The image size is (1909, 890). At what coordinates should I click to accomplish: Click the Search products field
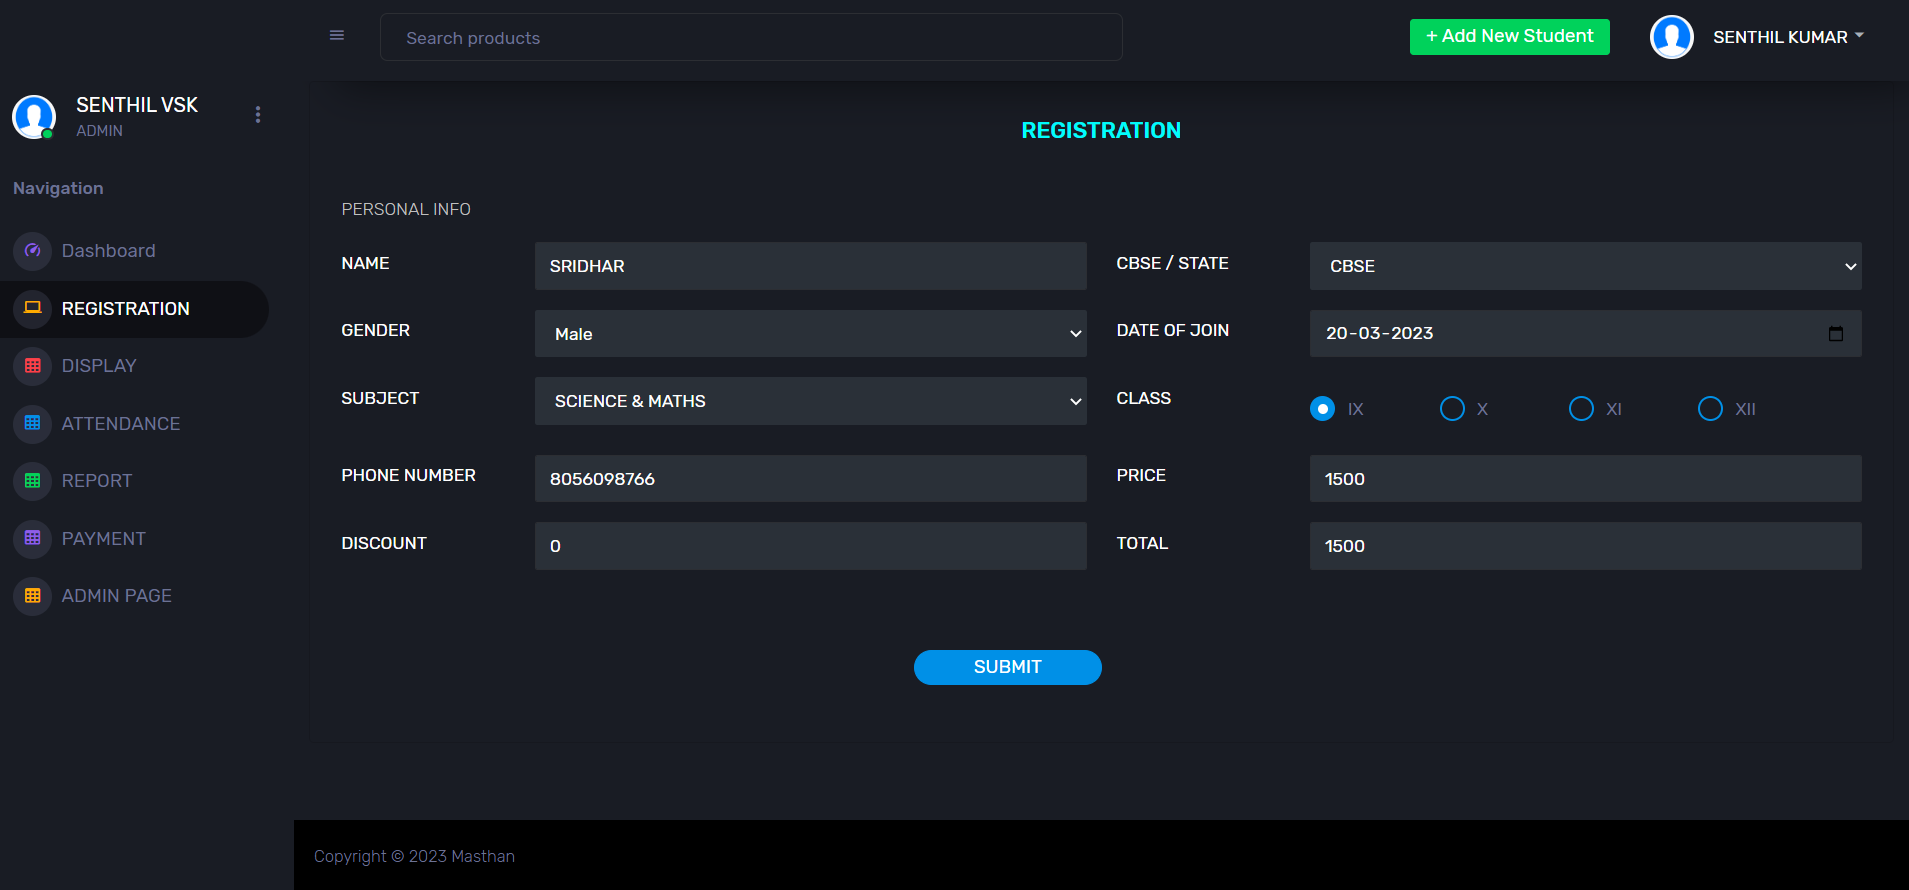coord(750,38)
